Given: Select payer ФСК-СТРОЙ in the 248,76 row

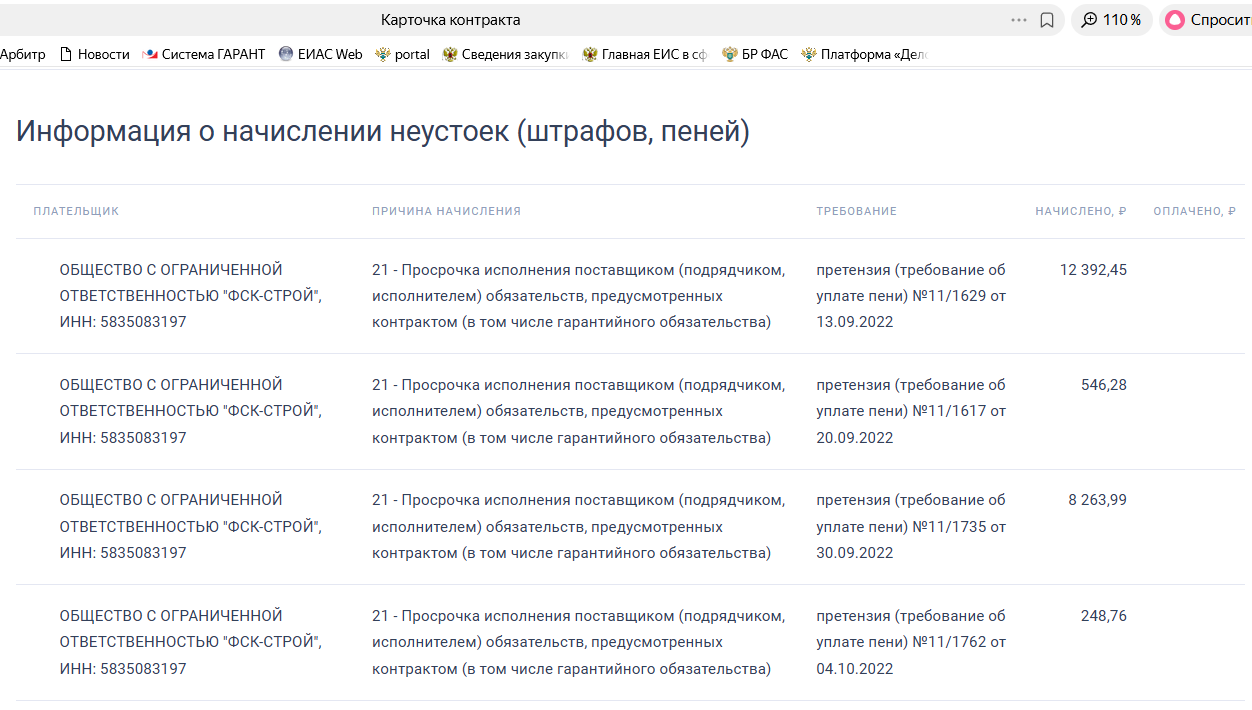Looking at the screenshot, I should click(x=191, y=642).
